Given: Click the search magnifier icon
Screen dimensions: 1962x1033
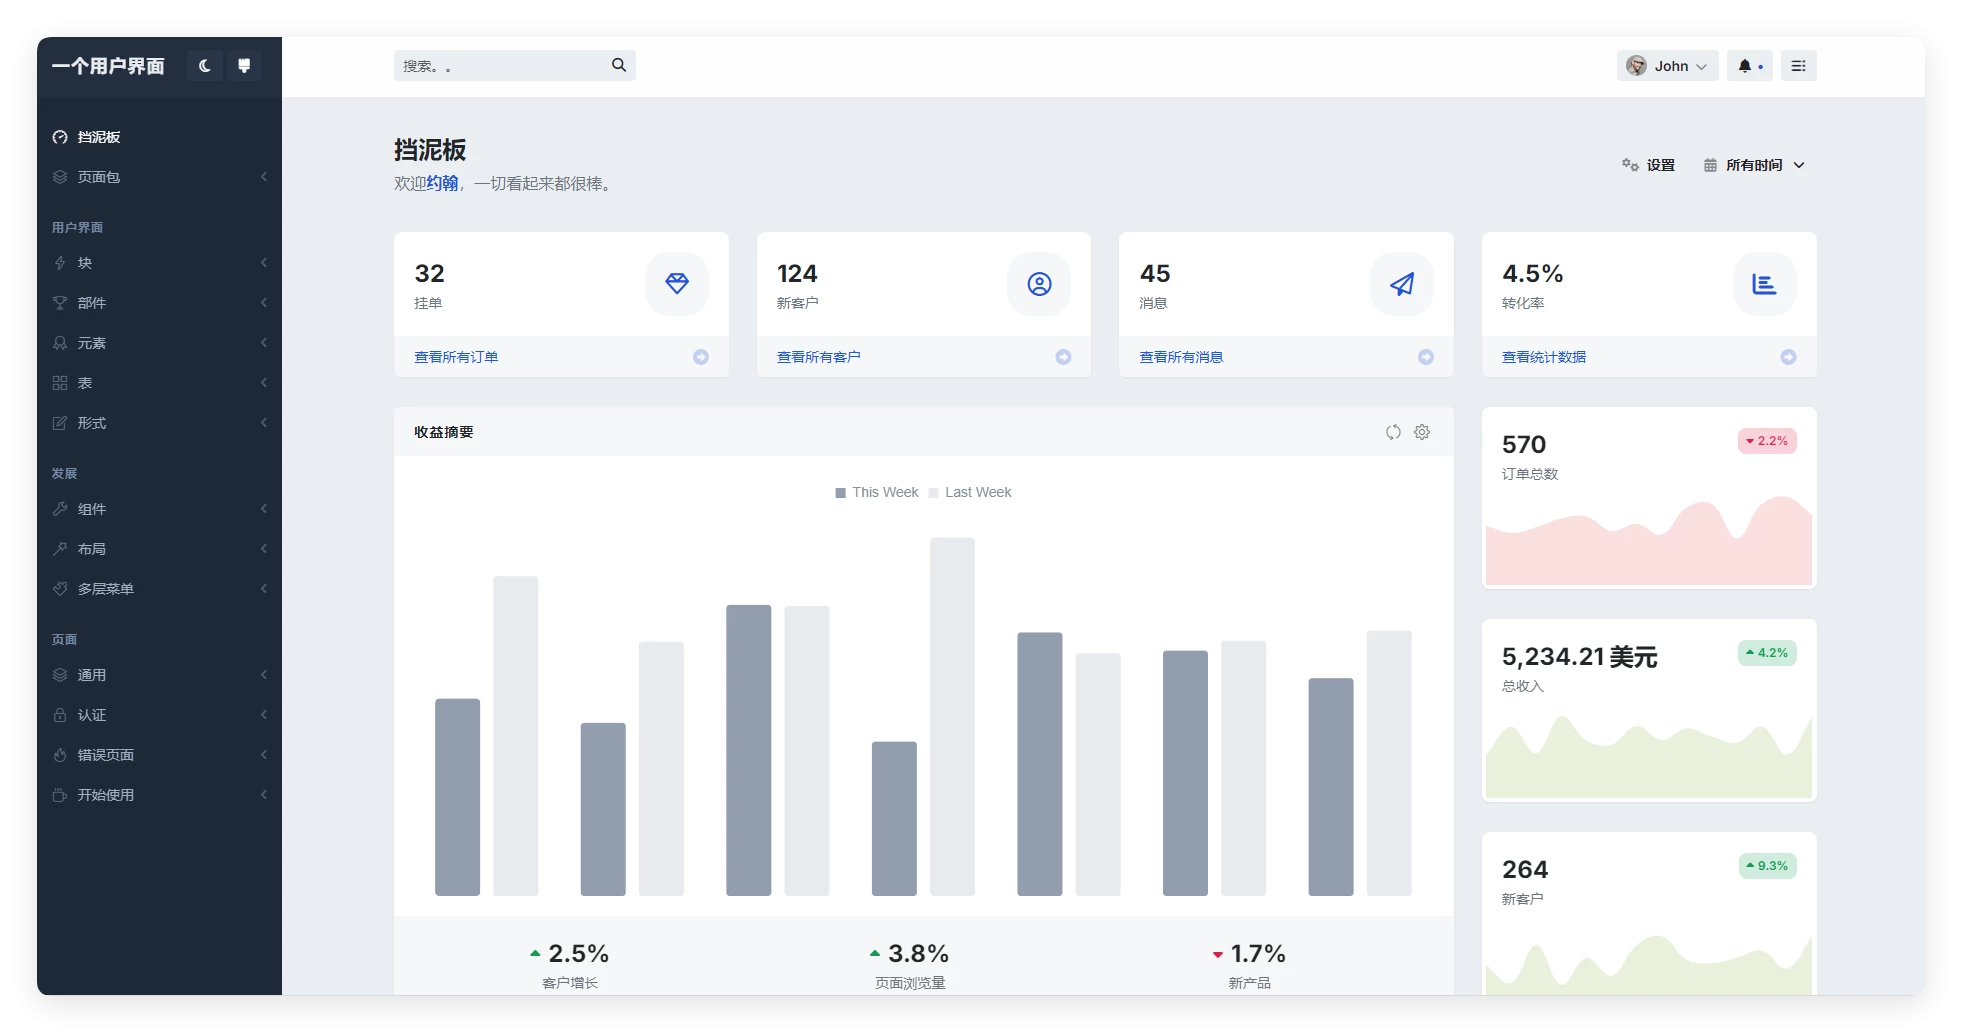Looking at the screenshot, I should 619,65.
